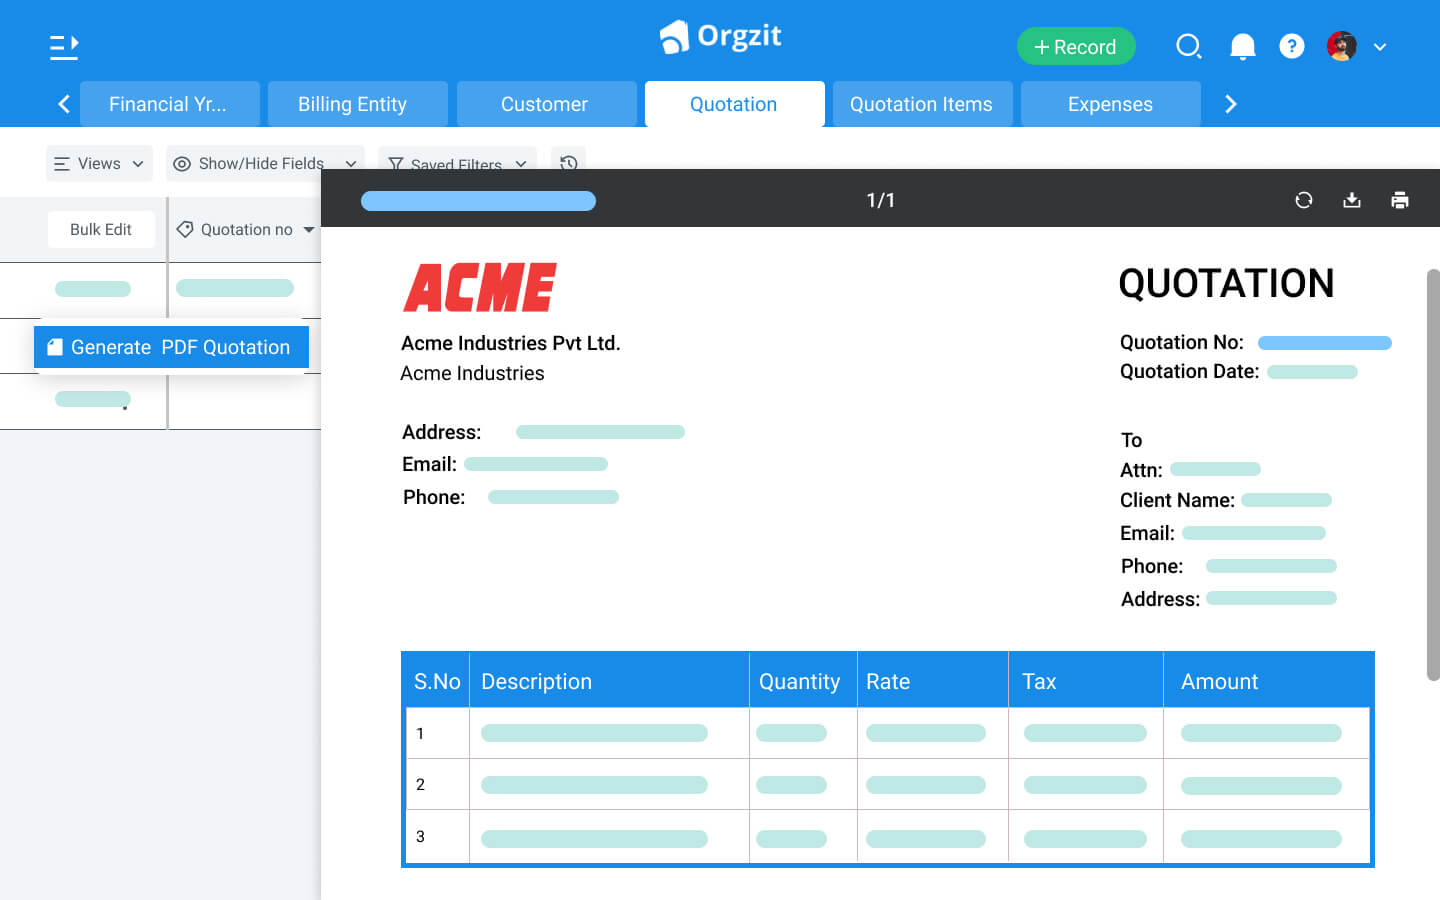Open the Quotation no column menu
The image size is (1440, 900).
(306, 229)
